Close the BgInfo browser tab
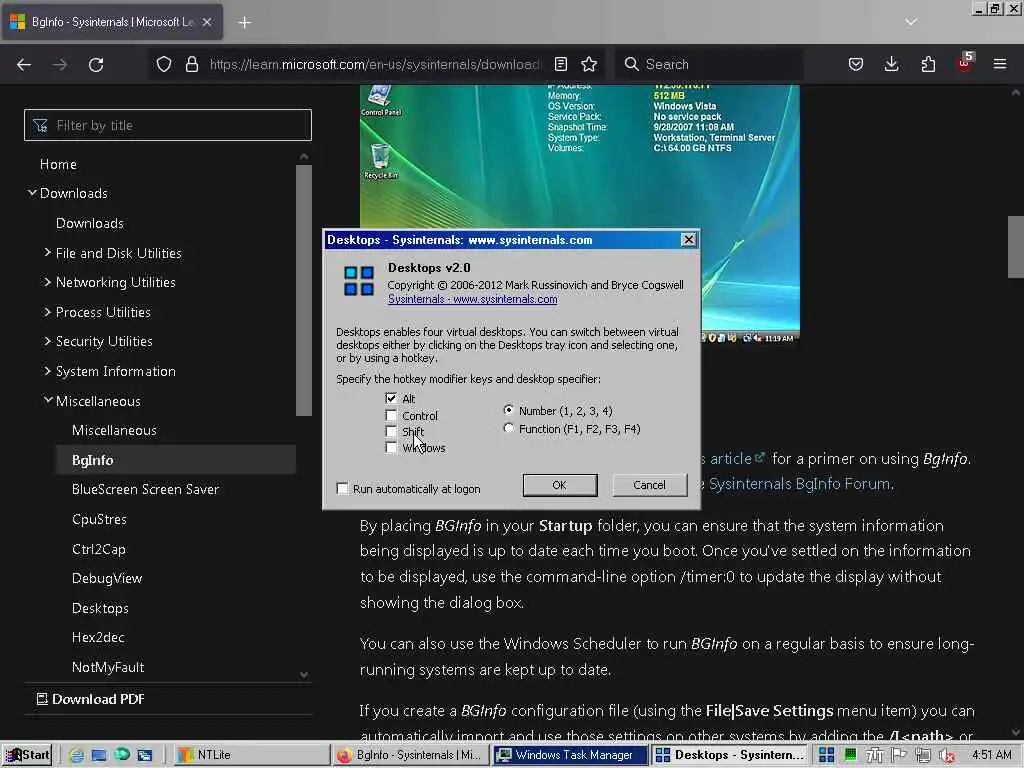Viewport: 1024px width, 768px height. point(206,22)
